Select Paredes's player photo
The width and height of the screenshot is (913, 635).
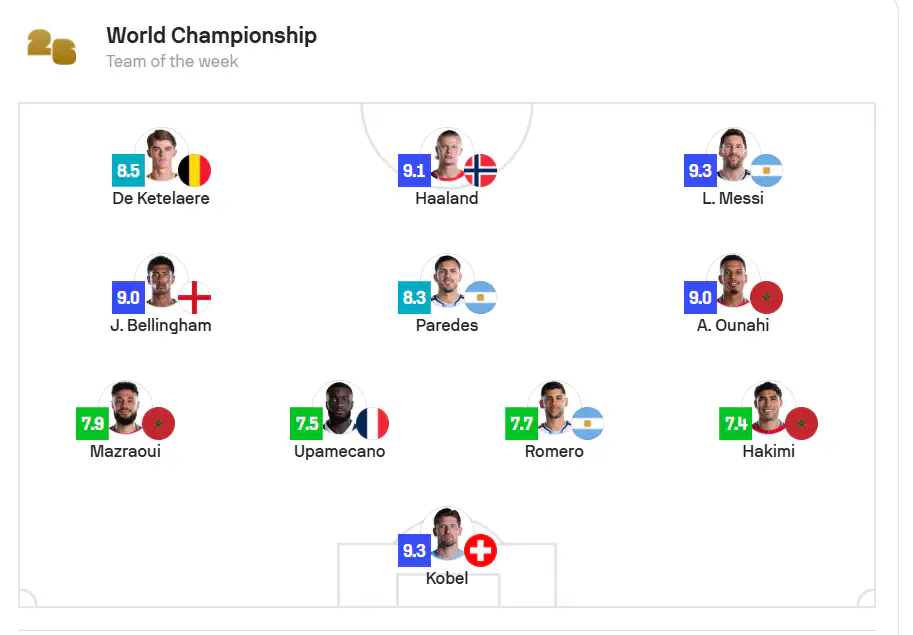447,282
